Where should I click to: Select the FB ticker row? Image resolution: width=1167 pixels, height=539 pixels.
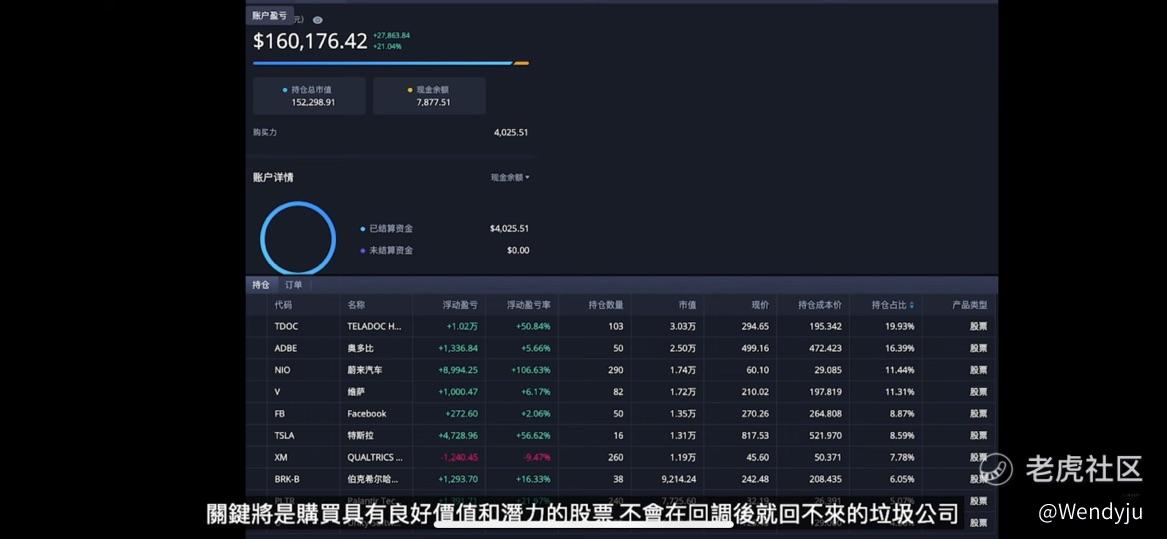pos(621,414)
